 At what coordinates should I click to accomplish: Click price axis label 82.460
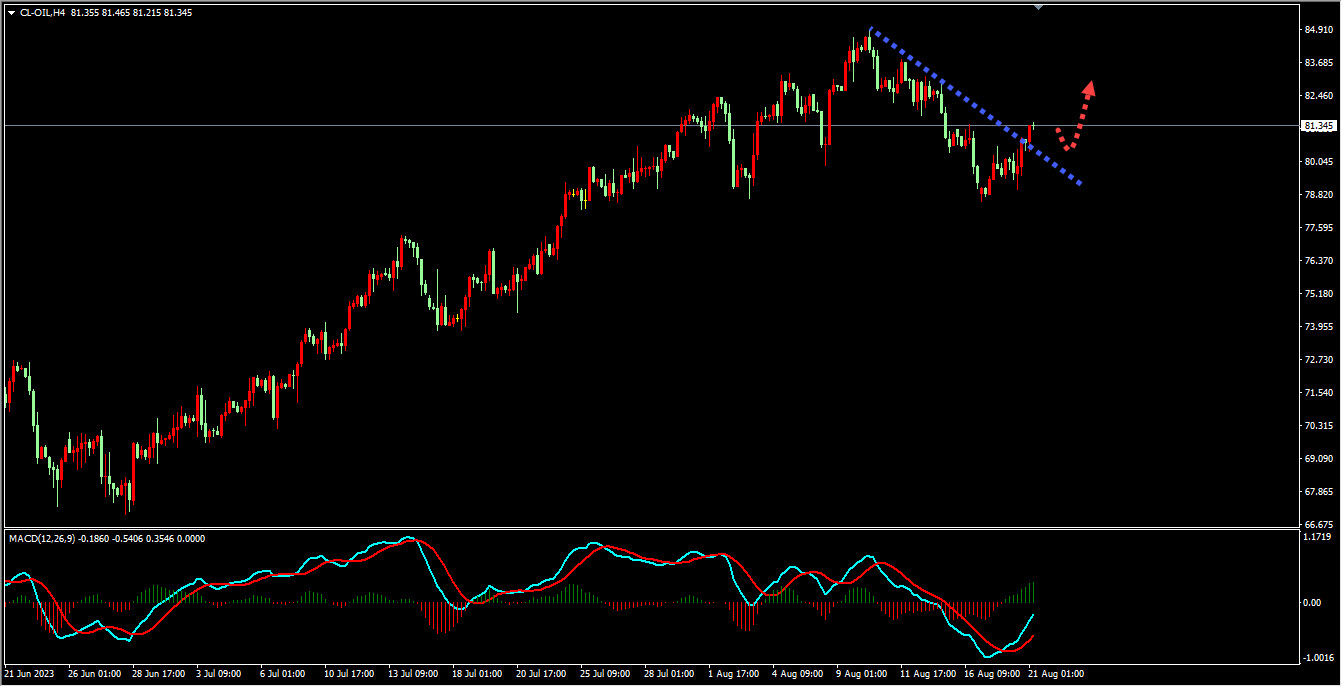(1320, 96)
